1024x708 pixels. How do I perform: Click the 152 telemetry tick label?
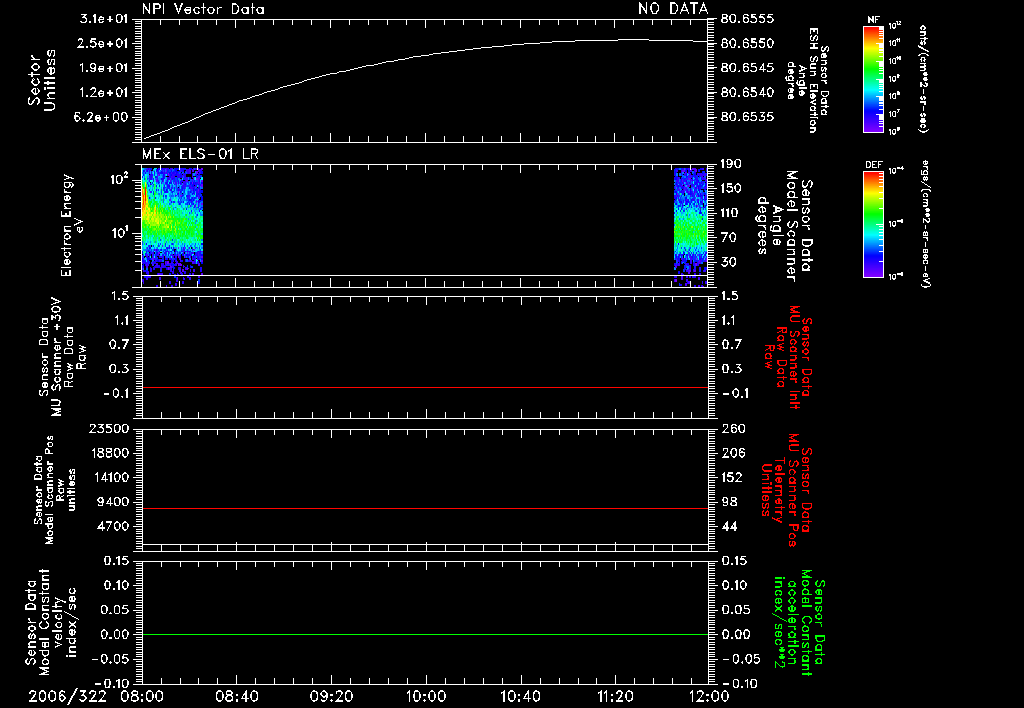point(731,477)
